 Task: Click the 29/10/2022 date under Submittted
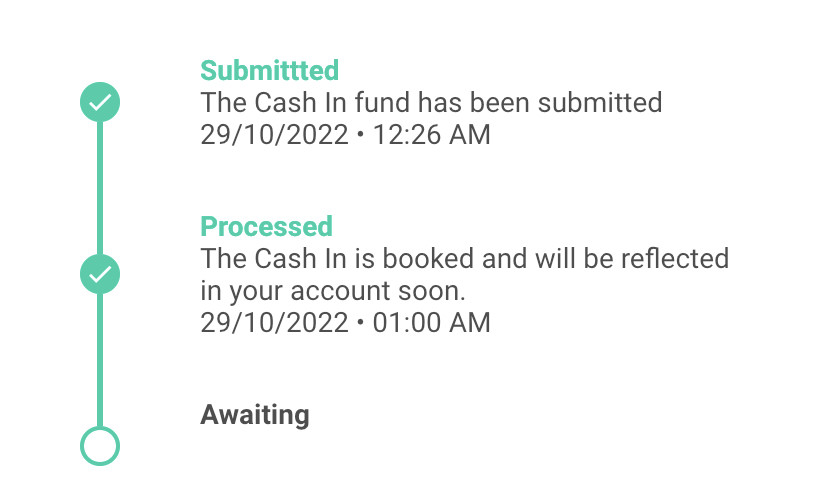[x=275, y=134]
